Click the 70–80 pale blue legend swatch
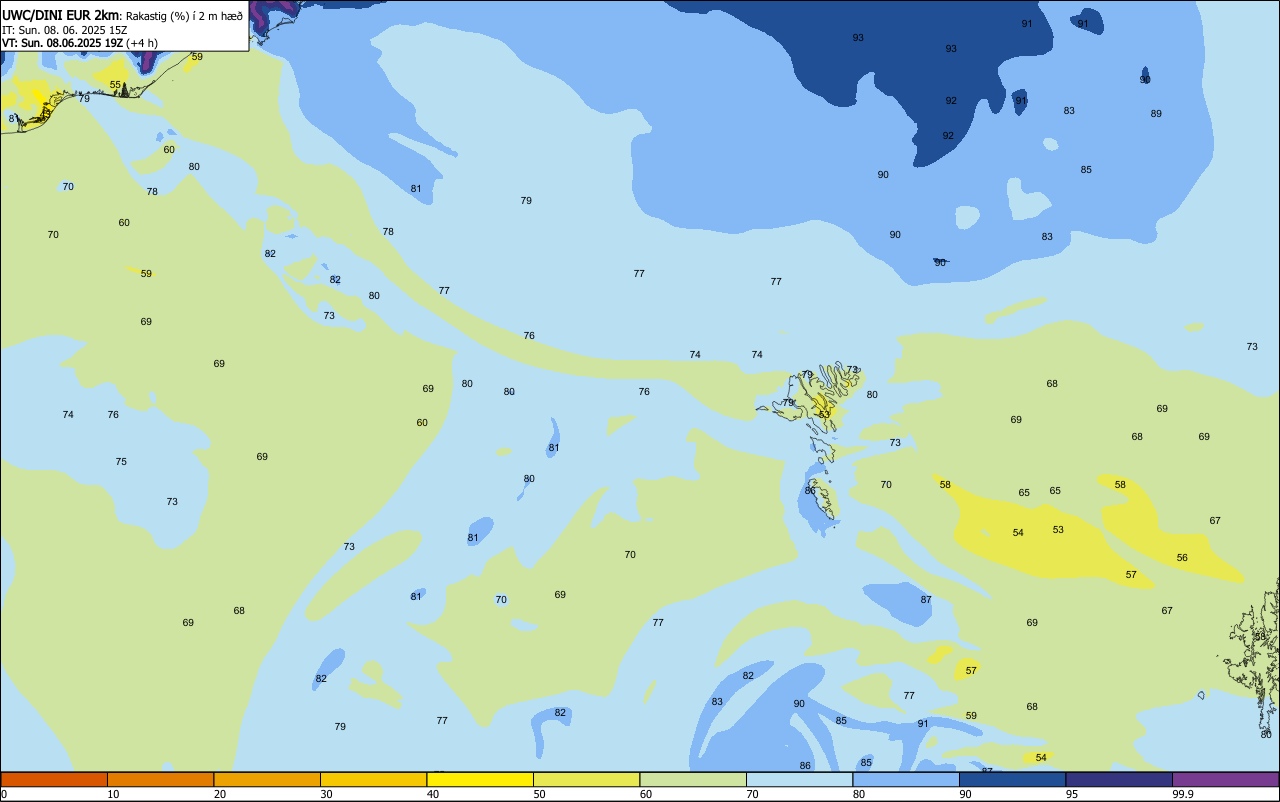The height and width of the screenshot is (802, 1280). pyautogui.click(x=799, y=779)
